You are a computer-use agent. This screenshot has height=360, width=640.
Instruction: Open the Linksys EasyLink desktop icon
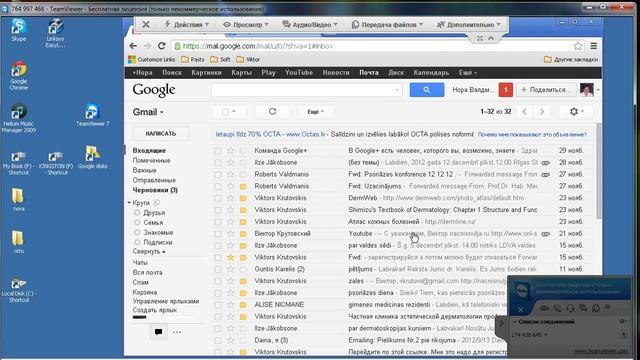[56, 33]
